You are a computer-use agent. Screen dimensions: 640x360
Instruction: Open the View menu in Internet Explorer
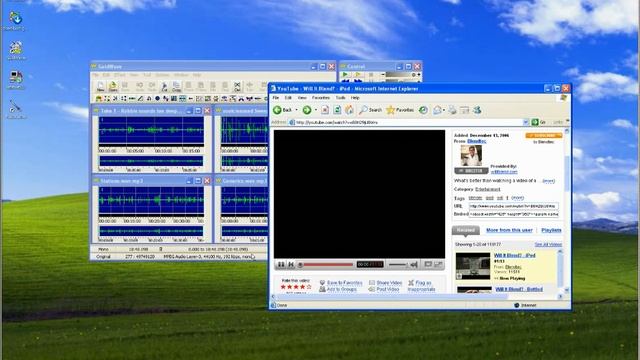click(x=302, y=98)
